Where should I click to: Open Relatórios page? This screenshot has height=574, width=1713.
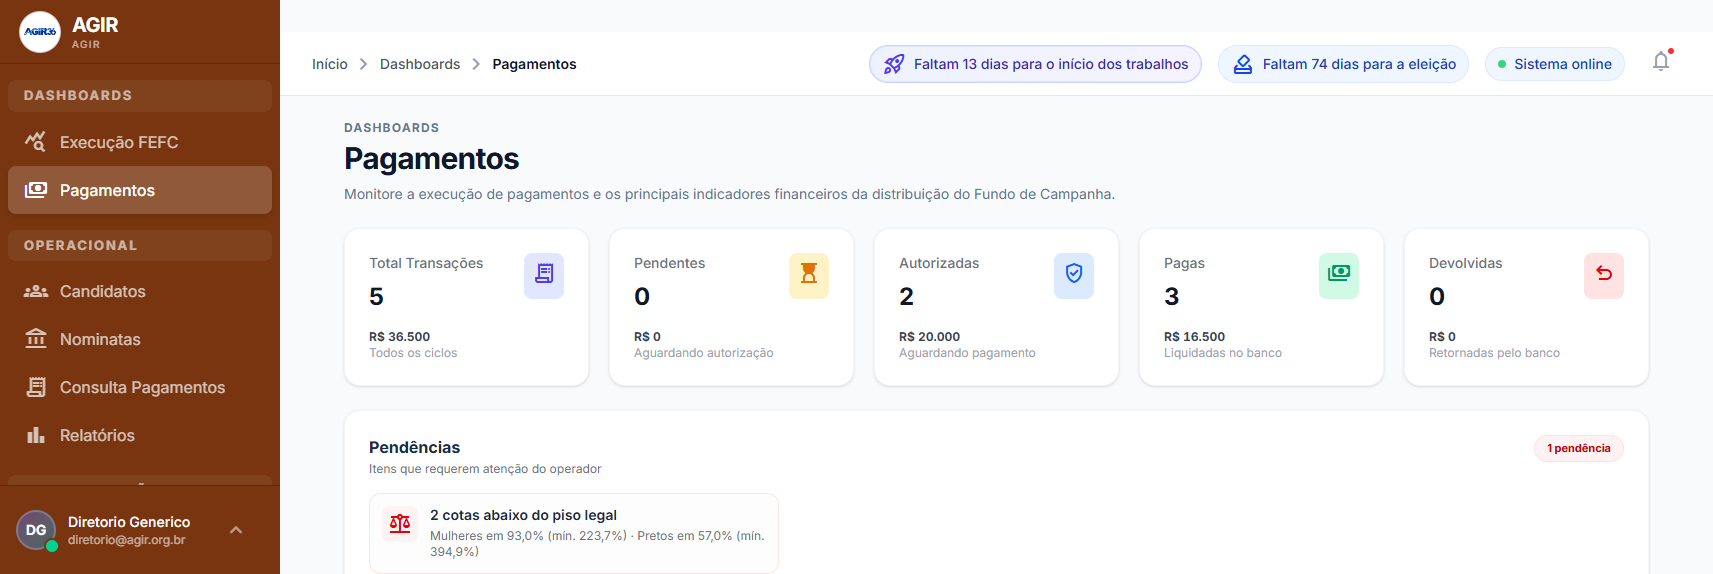[x=140, y=435]
